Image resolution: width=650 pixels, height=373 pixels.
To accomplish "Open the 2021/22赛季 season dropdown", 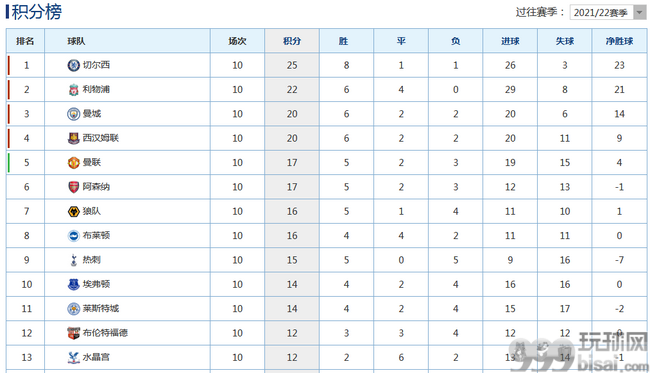I will [608, 12].
